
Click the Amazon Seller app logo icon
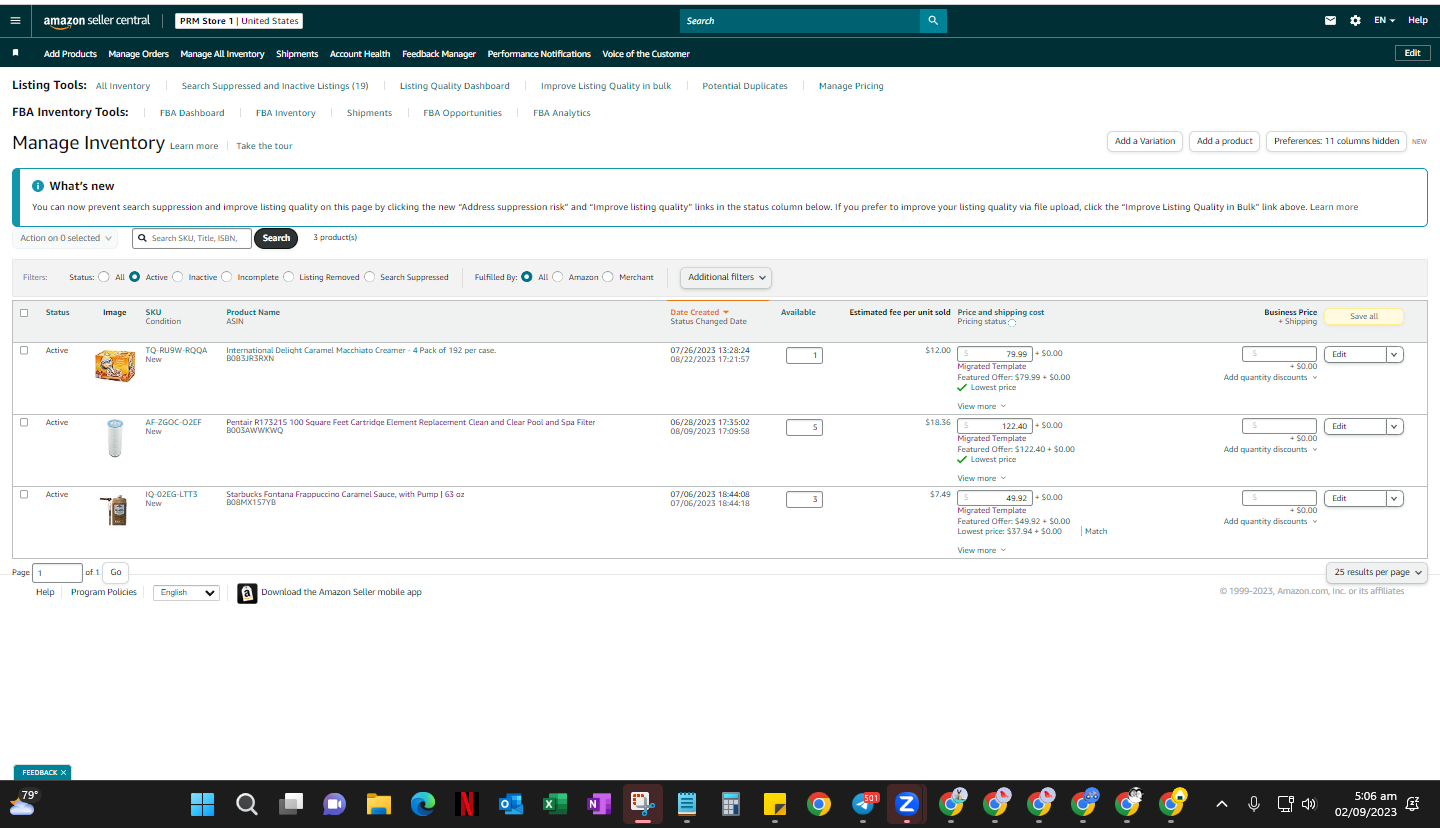point(247,593)
